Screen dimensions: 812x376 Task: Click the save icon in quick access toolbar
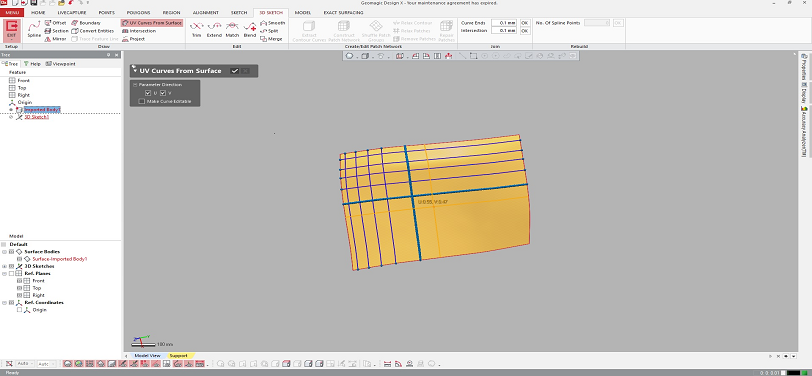[34, 3]
